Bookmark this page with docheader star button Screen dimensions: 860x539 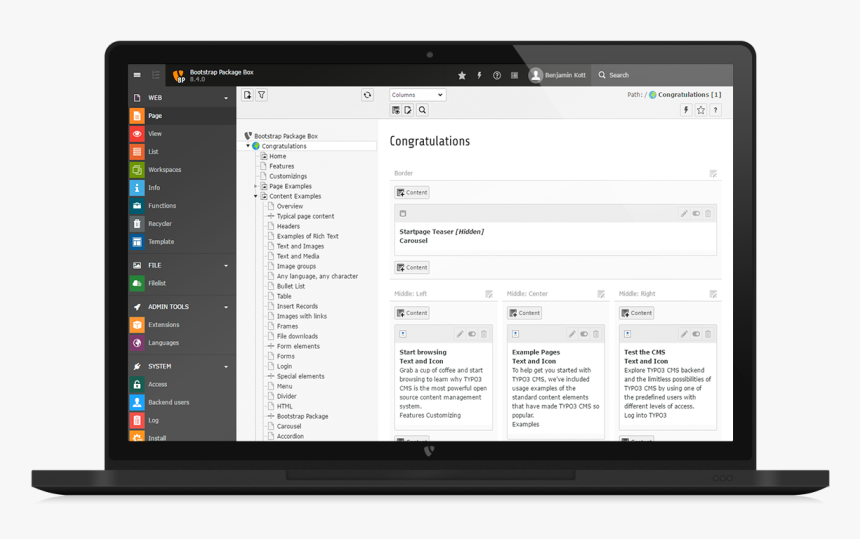coord(700,110)
